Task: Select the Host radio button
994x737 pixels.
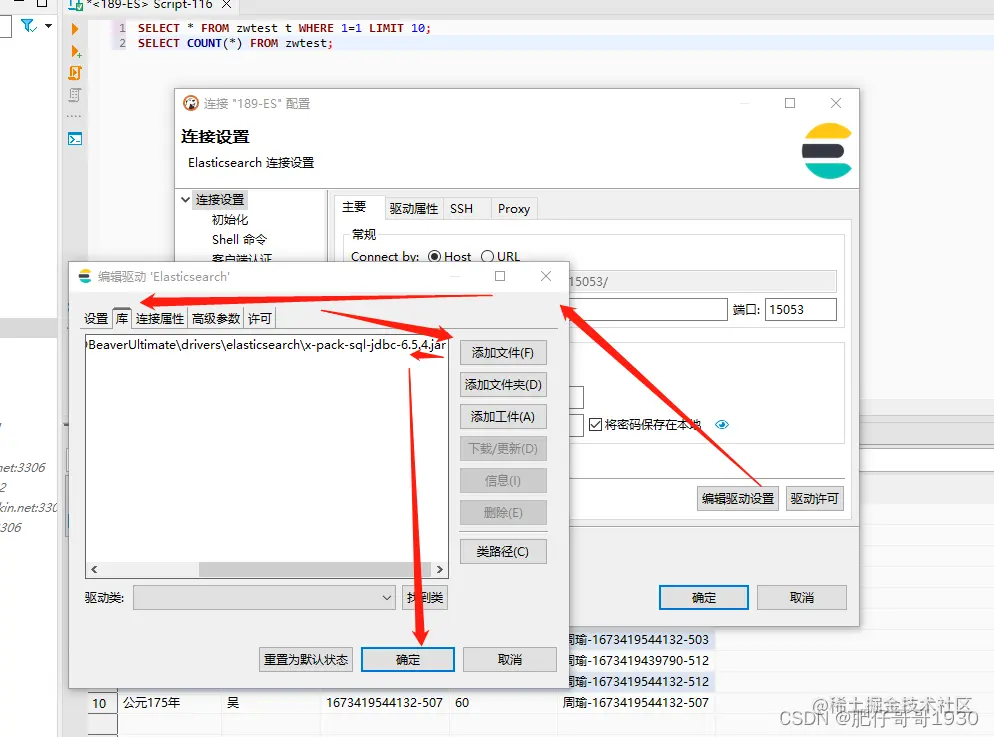Action: tap(434, 257)
